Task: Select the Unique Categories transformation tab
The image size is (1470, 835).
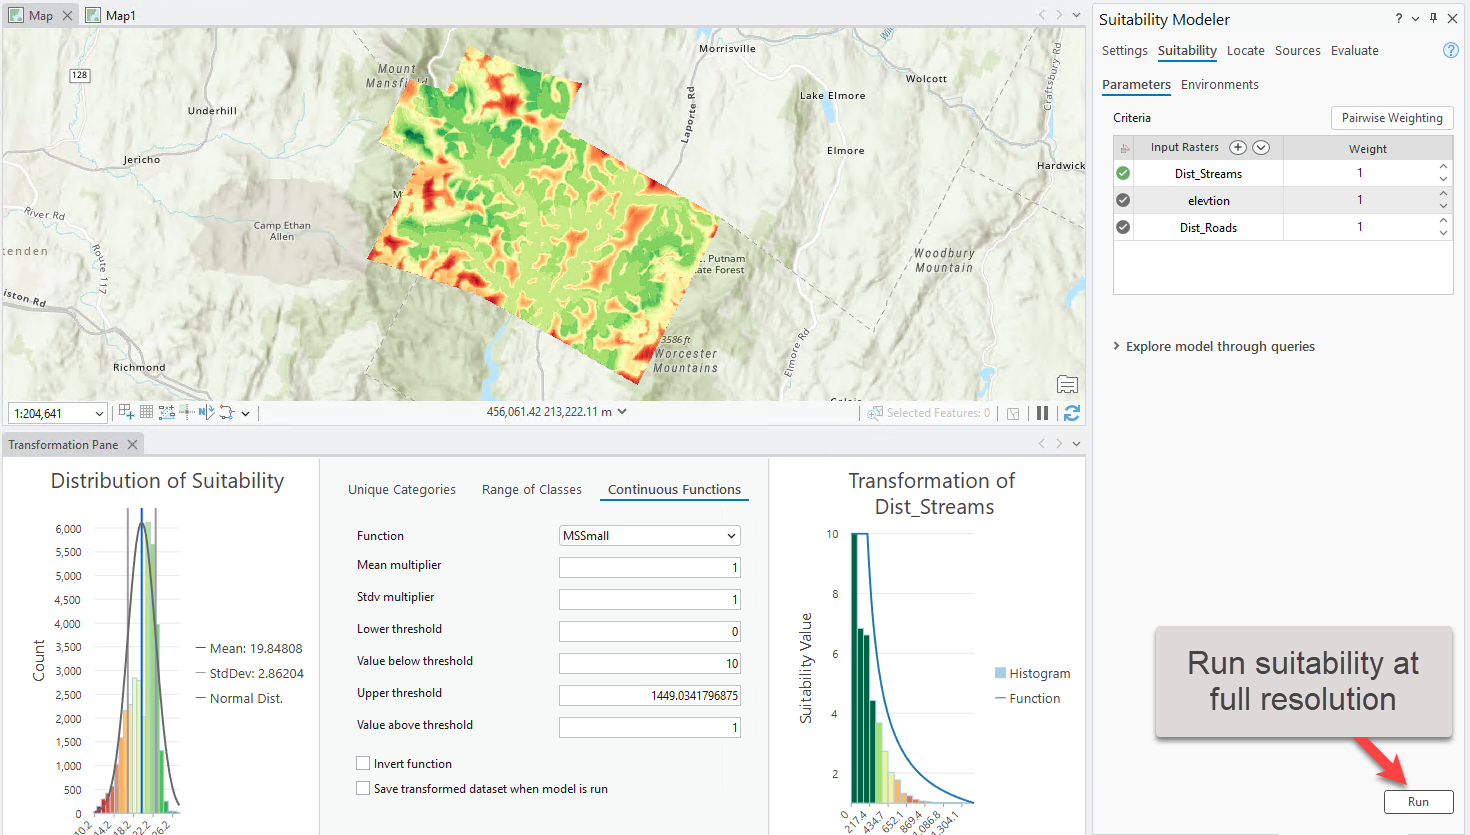Action: click(402, 489)
